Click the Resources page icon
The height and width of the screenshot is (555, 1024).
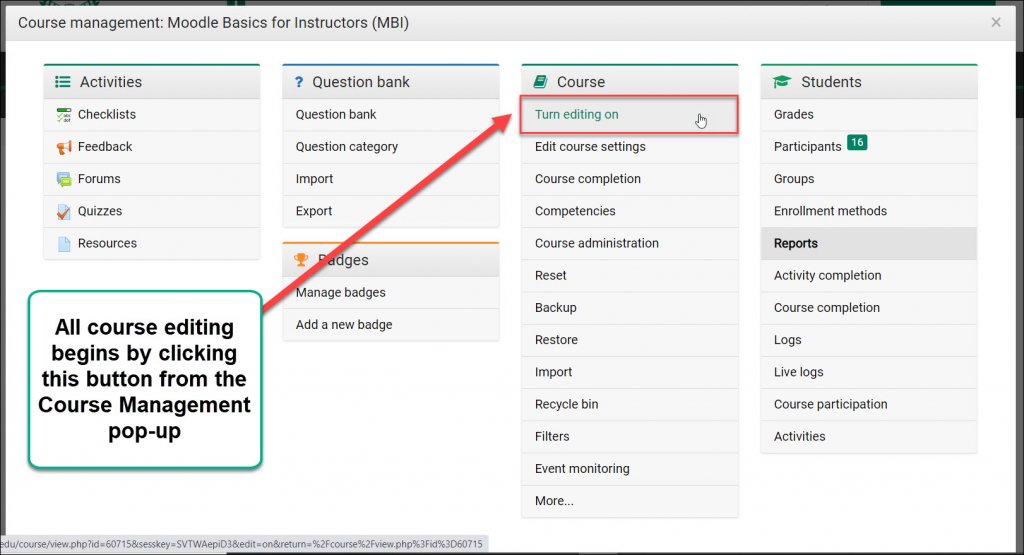point(64,244)
